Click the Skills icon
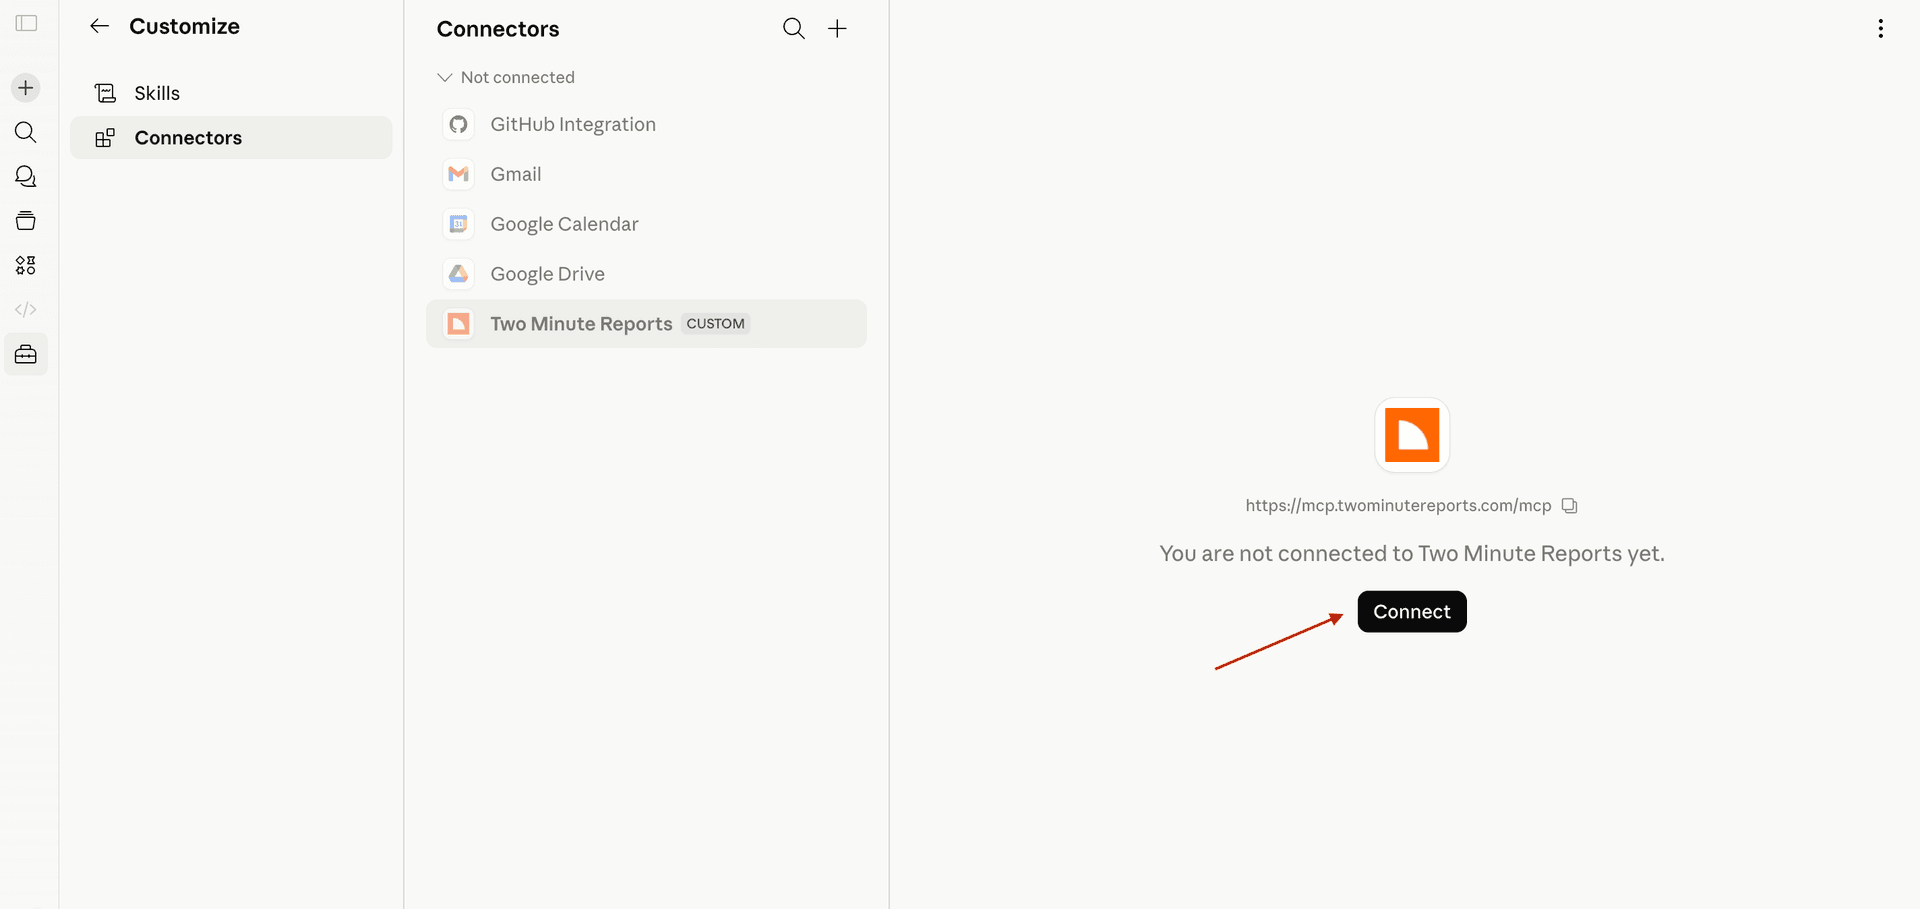The width and height of the screenshot is (1920, 909). [x=105, y=93]
